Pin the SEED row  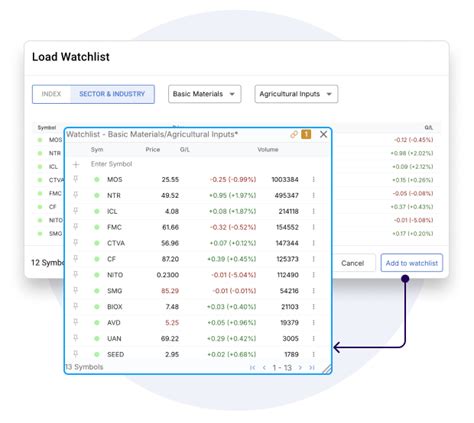pos(76,354)
